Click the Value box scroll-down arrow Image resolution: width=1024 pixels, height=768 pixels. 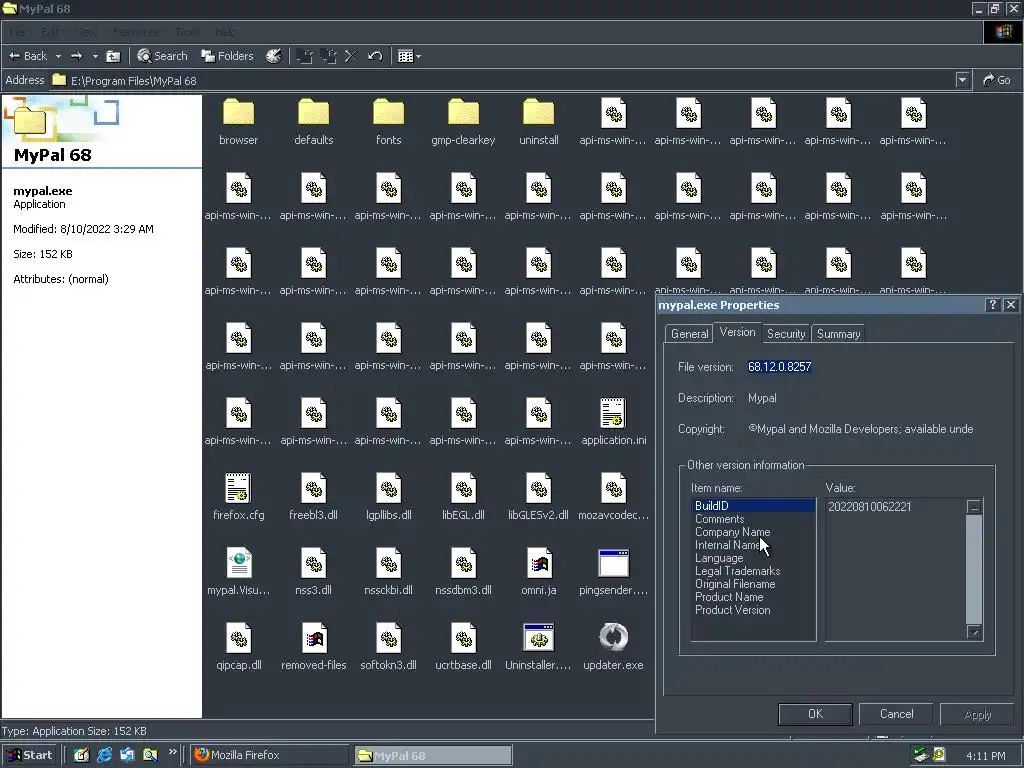(974, 632)
